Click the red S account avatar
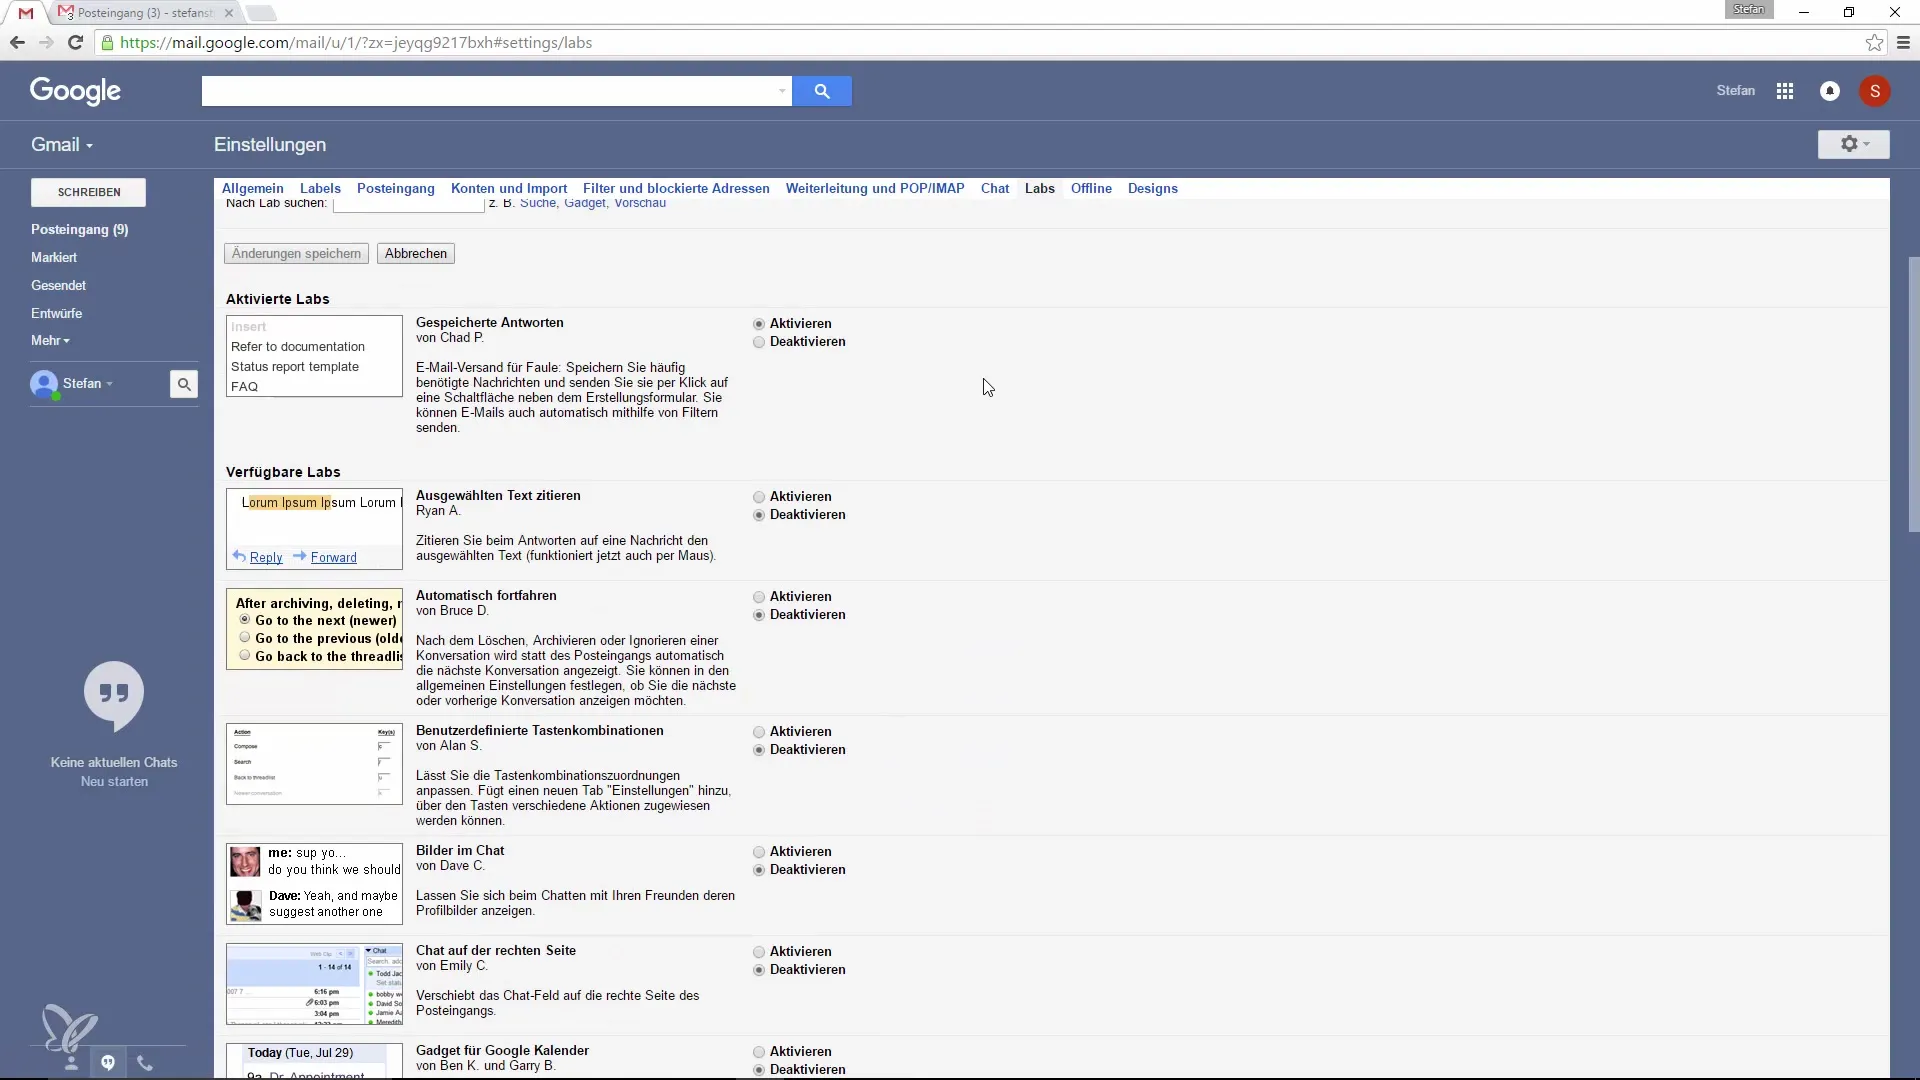Image resolution: width=1920 pixels, height=1080 pixels. (x=1874, y=91)
